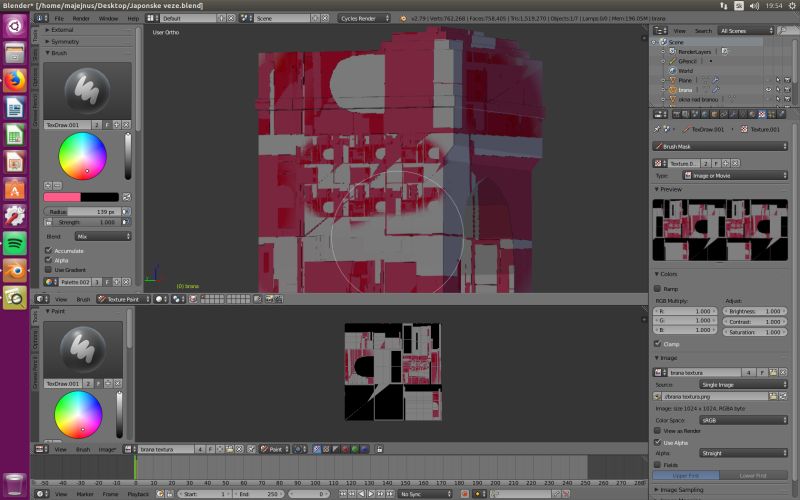Open the Playback menu in timeline
Screen dimensions: 800x500
coord(138,494)
